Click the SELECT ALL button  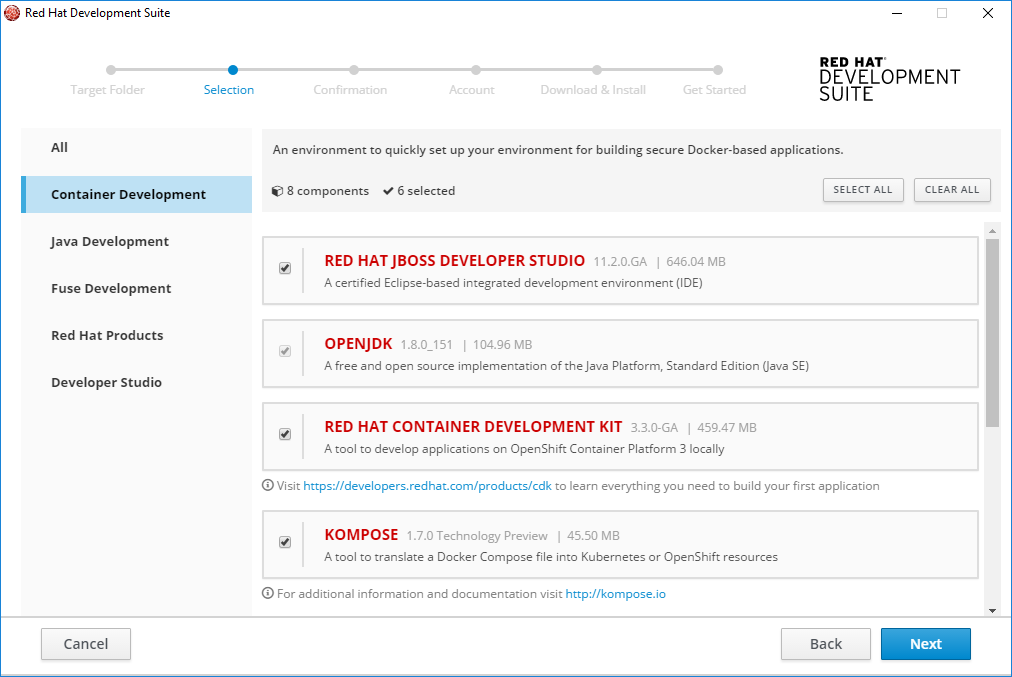click(863, 190)
